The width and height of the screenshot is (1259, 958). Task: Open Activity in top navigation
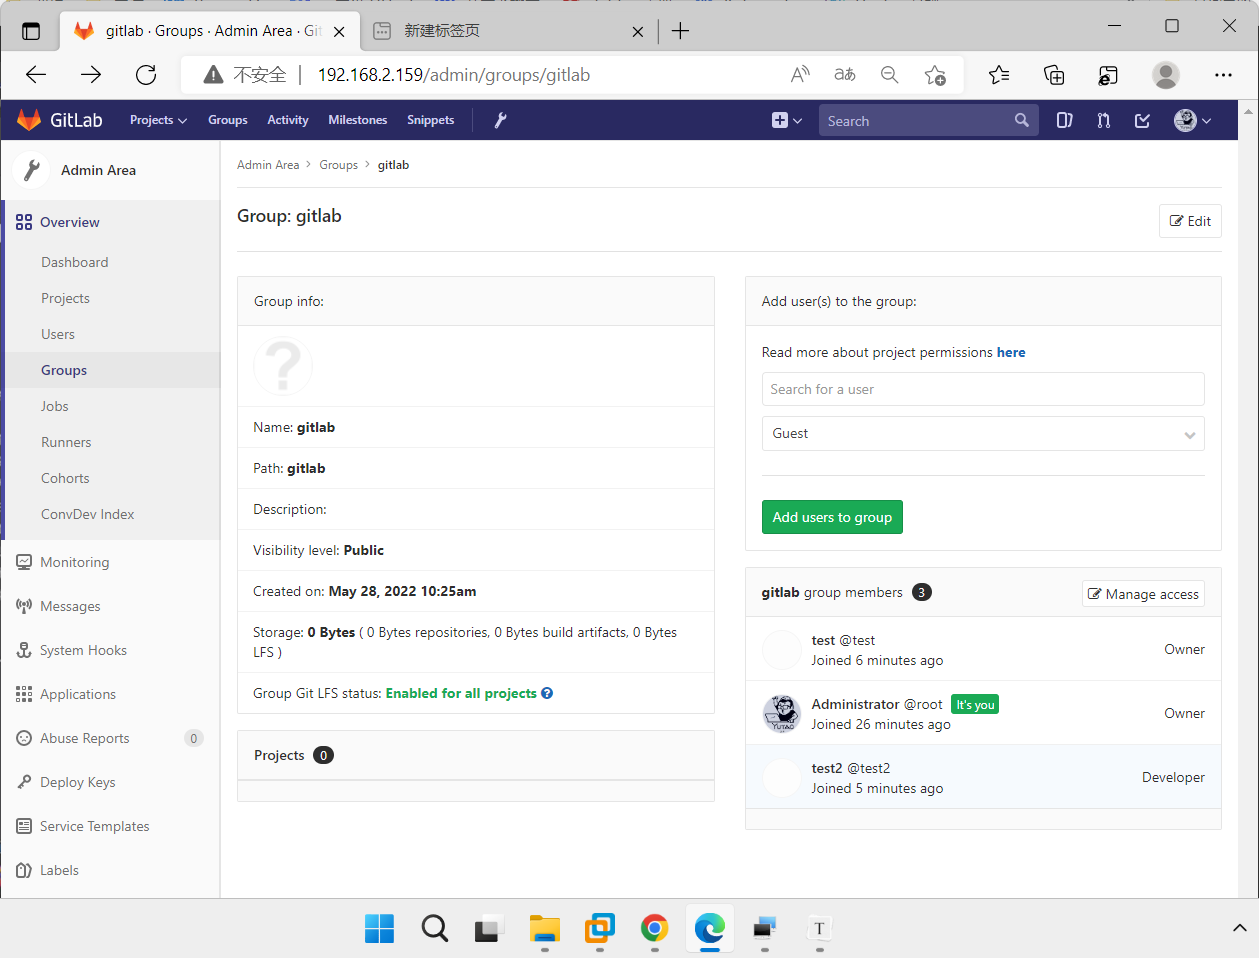coord(288,120)
